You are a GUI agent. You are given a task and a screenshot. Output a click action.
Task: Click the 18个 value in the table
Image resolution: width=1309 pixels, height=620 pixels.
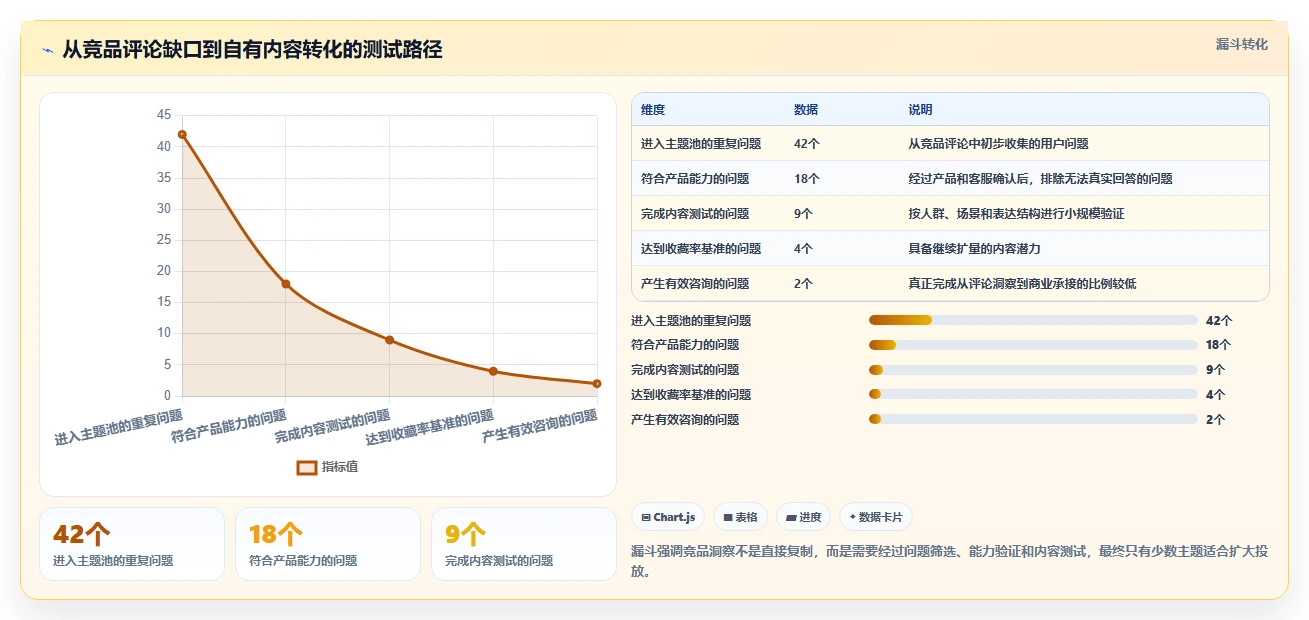(x=806, y=179)
